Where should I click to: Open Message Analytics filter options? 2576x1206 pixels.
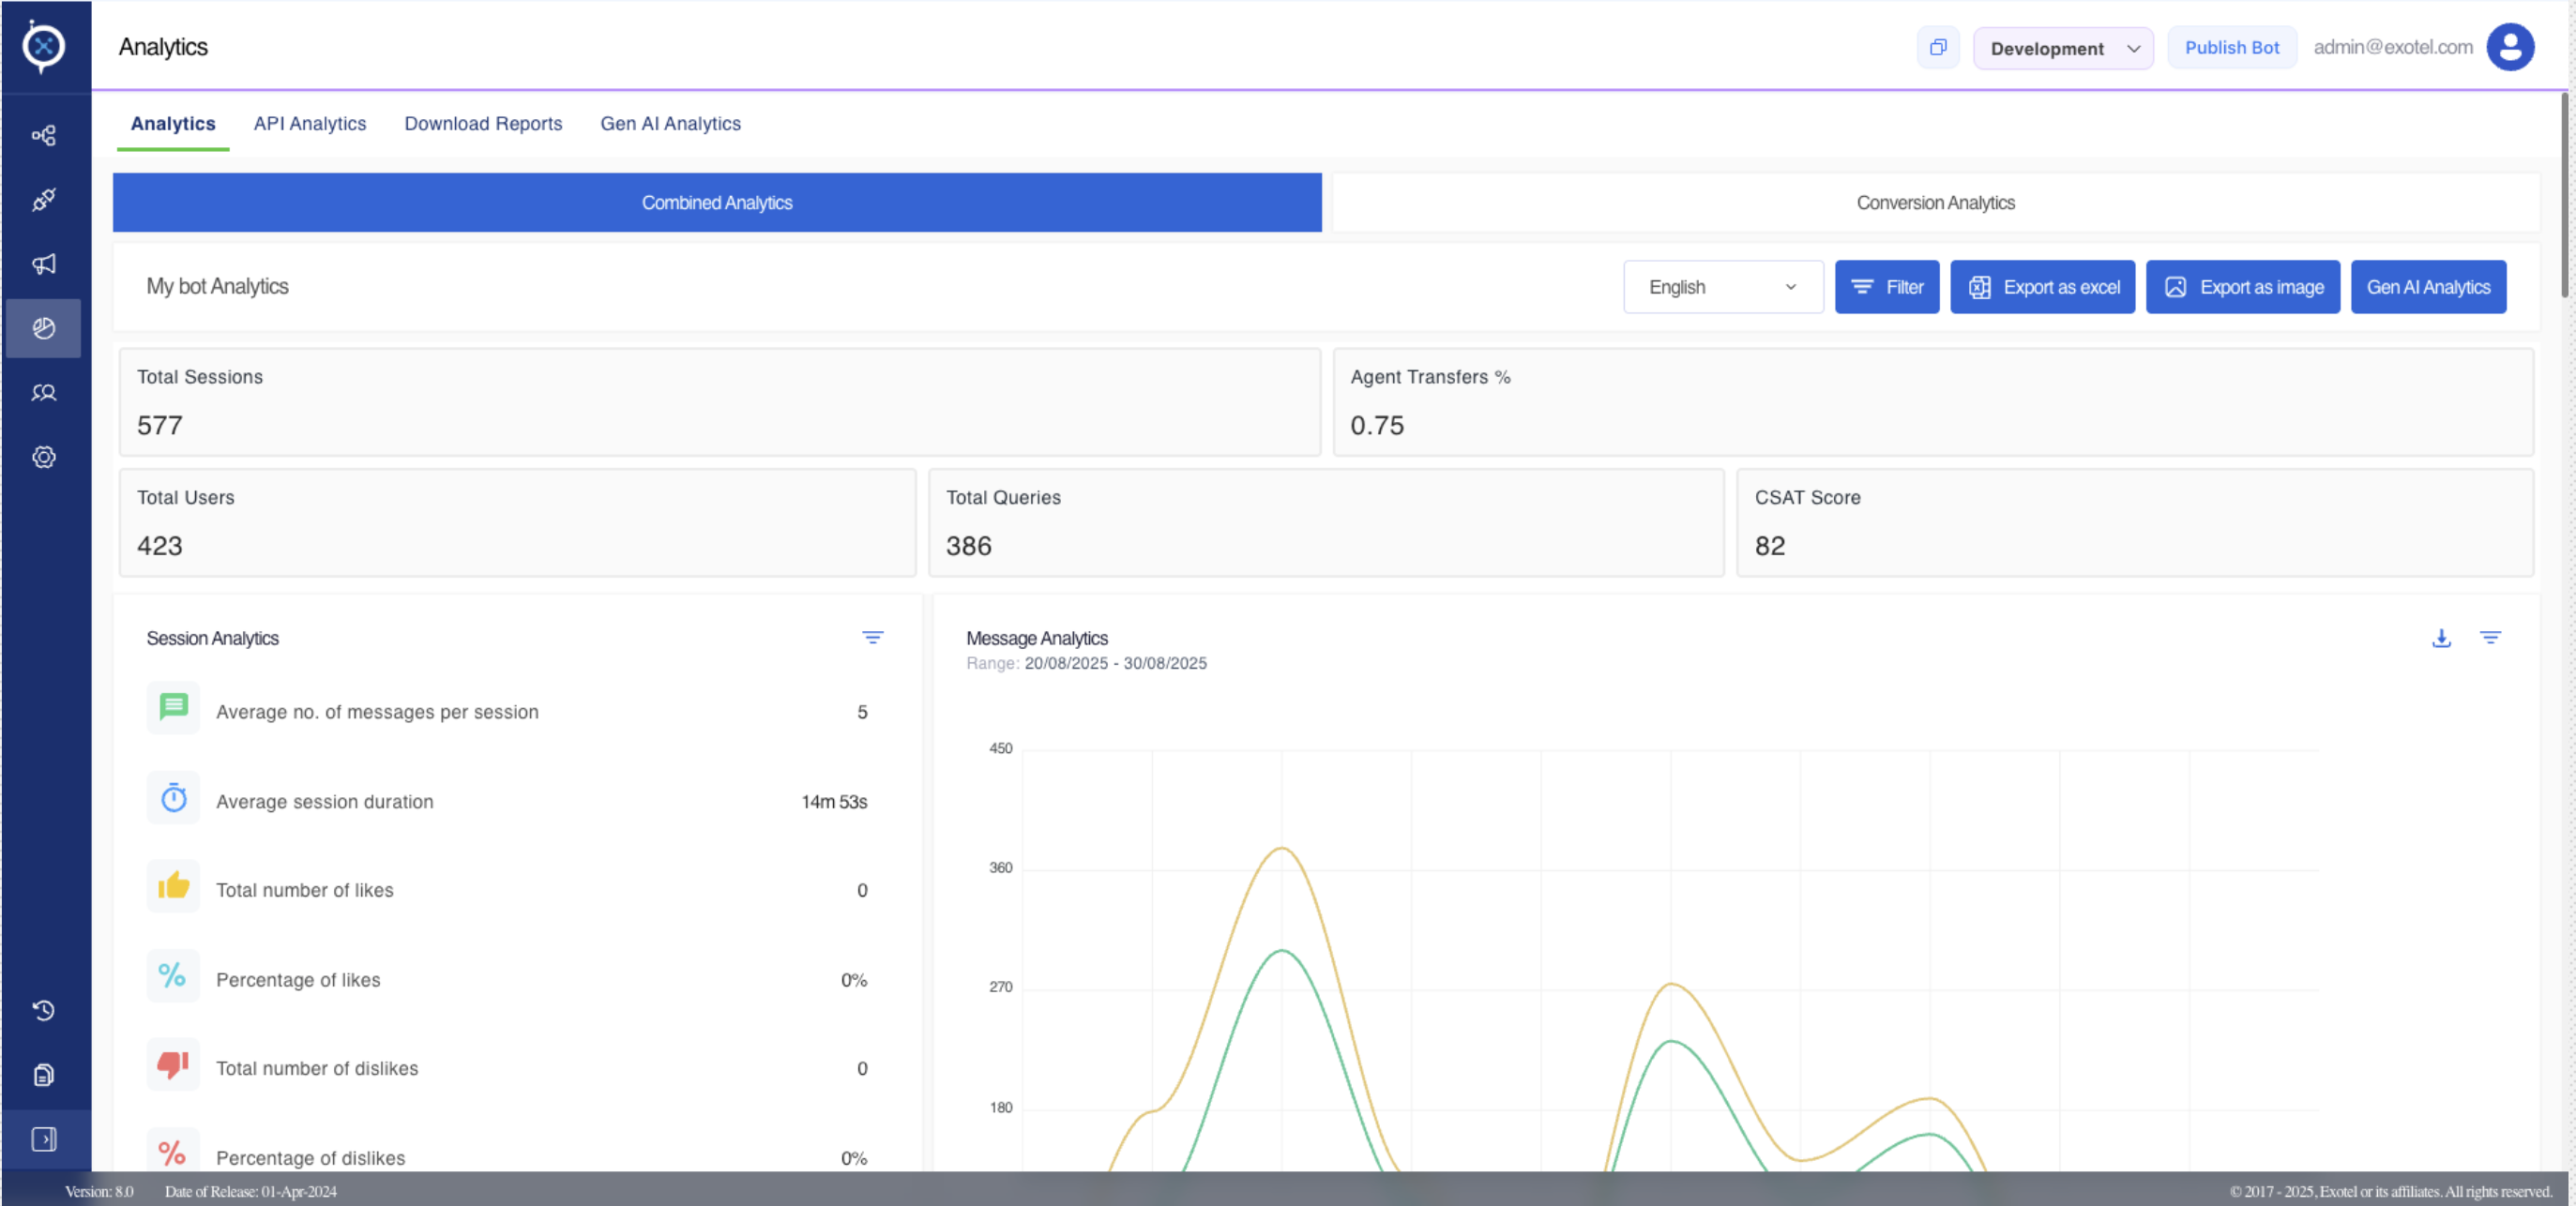coord(2490,638)
